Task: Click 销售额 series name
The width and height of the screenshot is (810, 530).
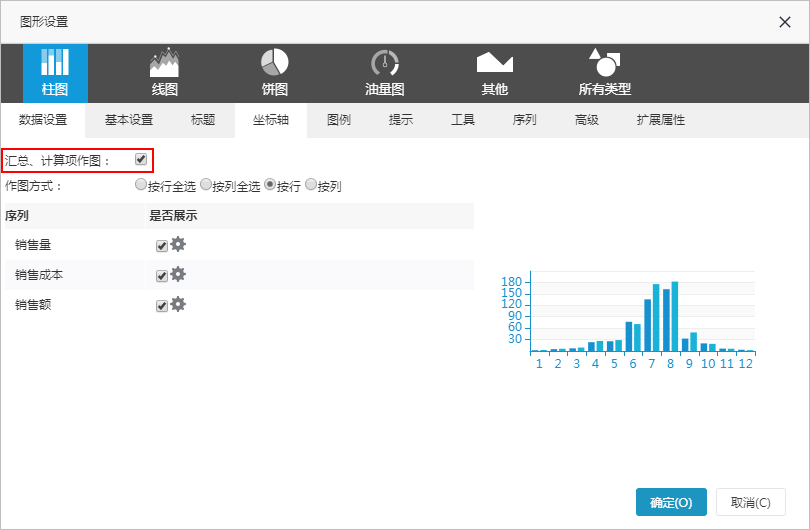Action: click(33, 305)
